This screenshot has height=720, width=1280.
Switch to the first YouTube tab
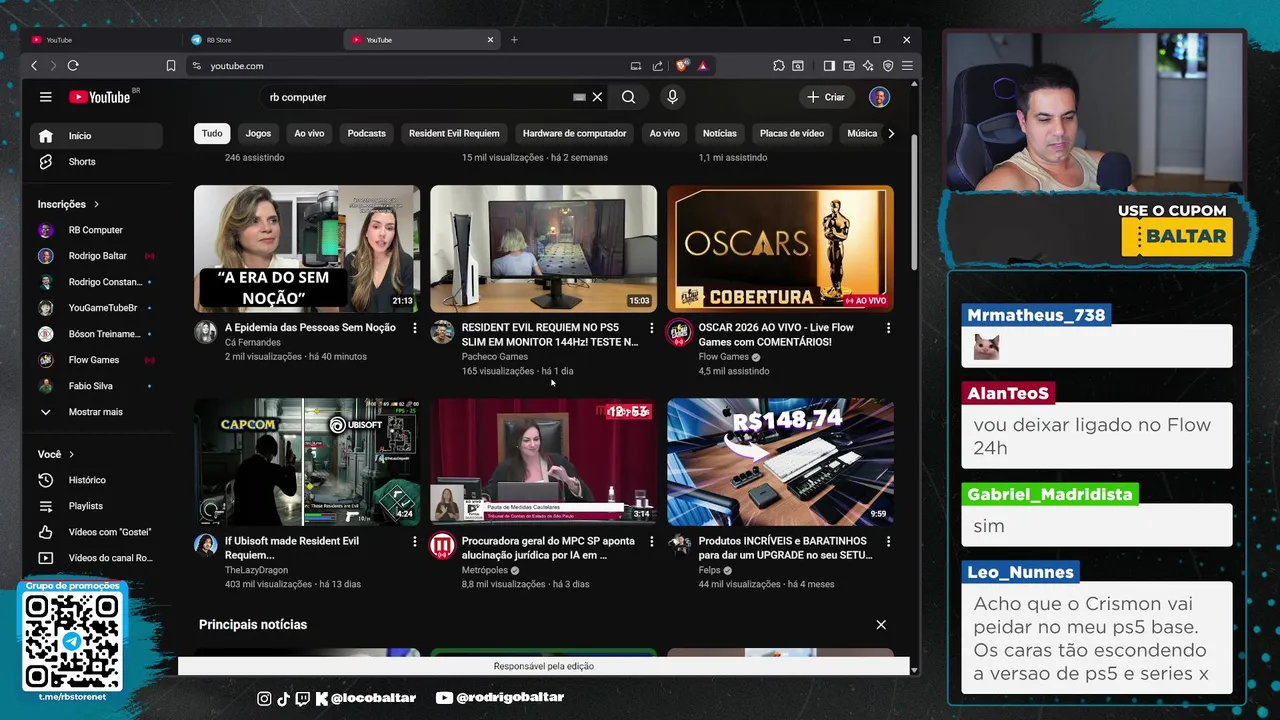coord(100,40)
